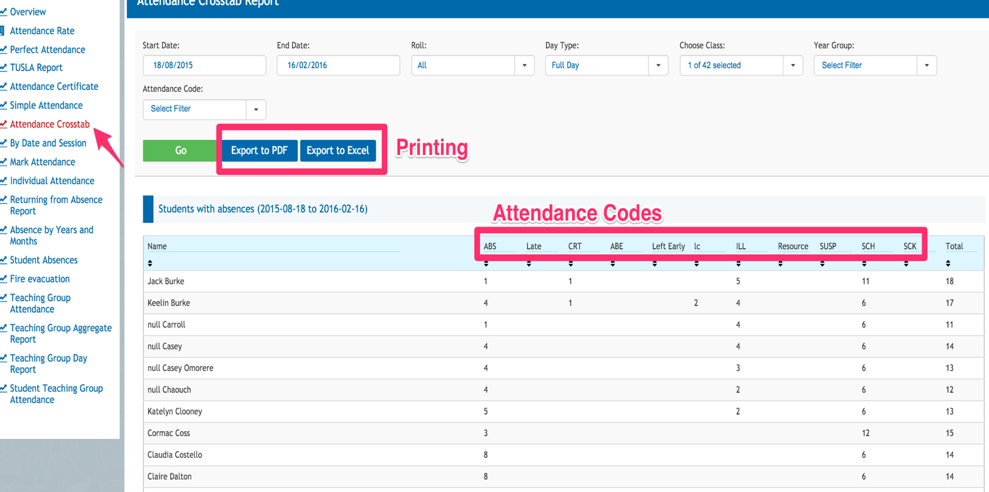
Task: Sort by CRT column arrows
Action: click(x=571, y=263)
